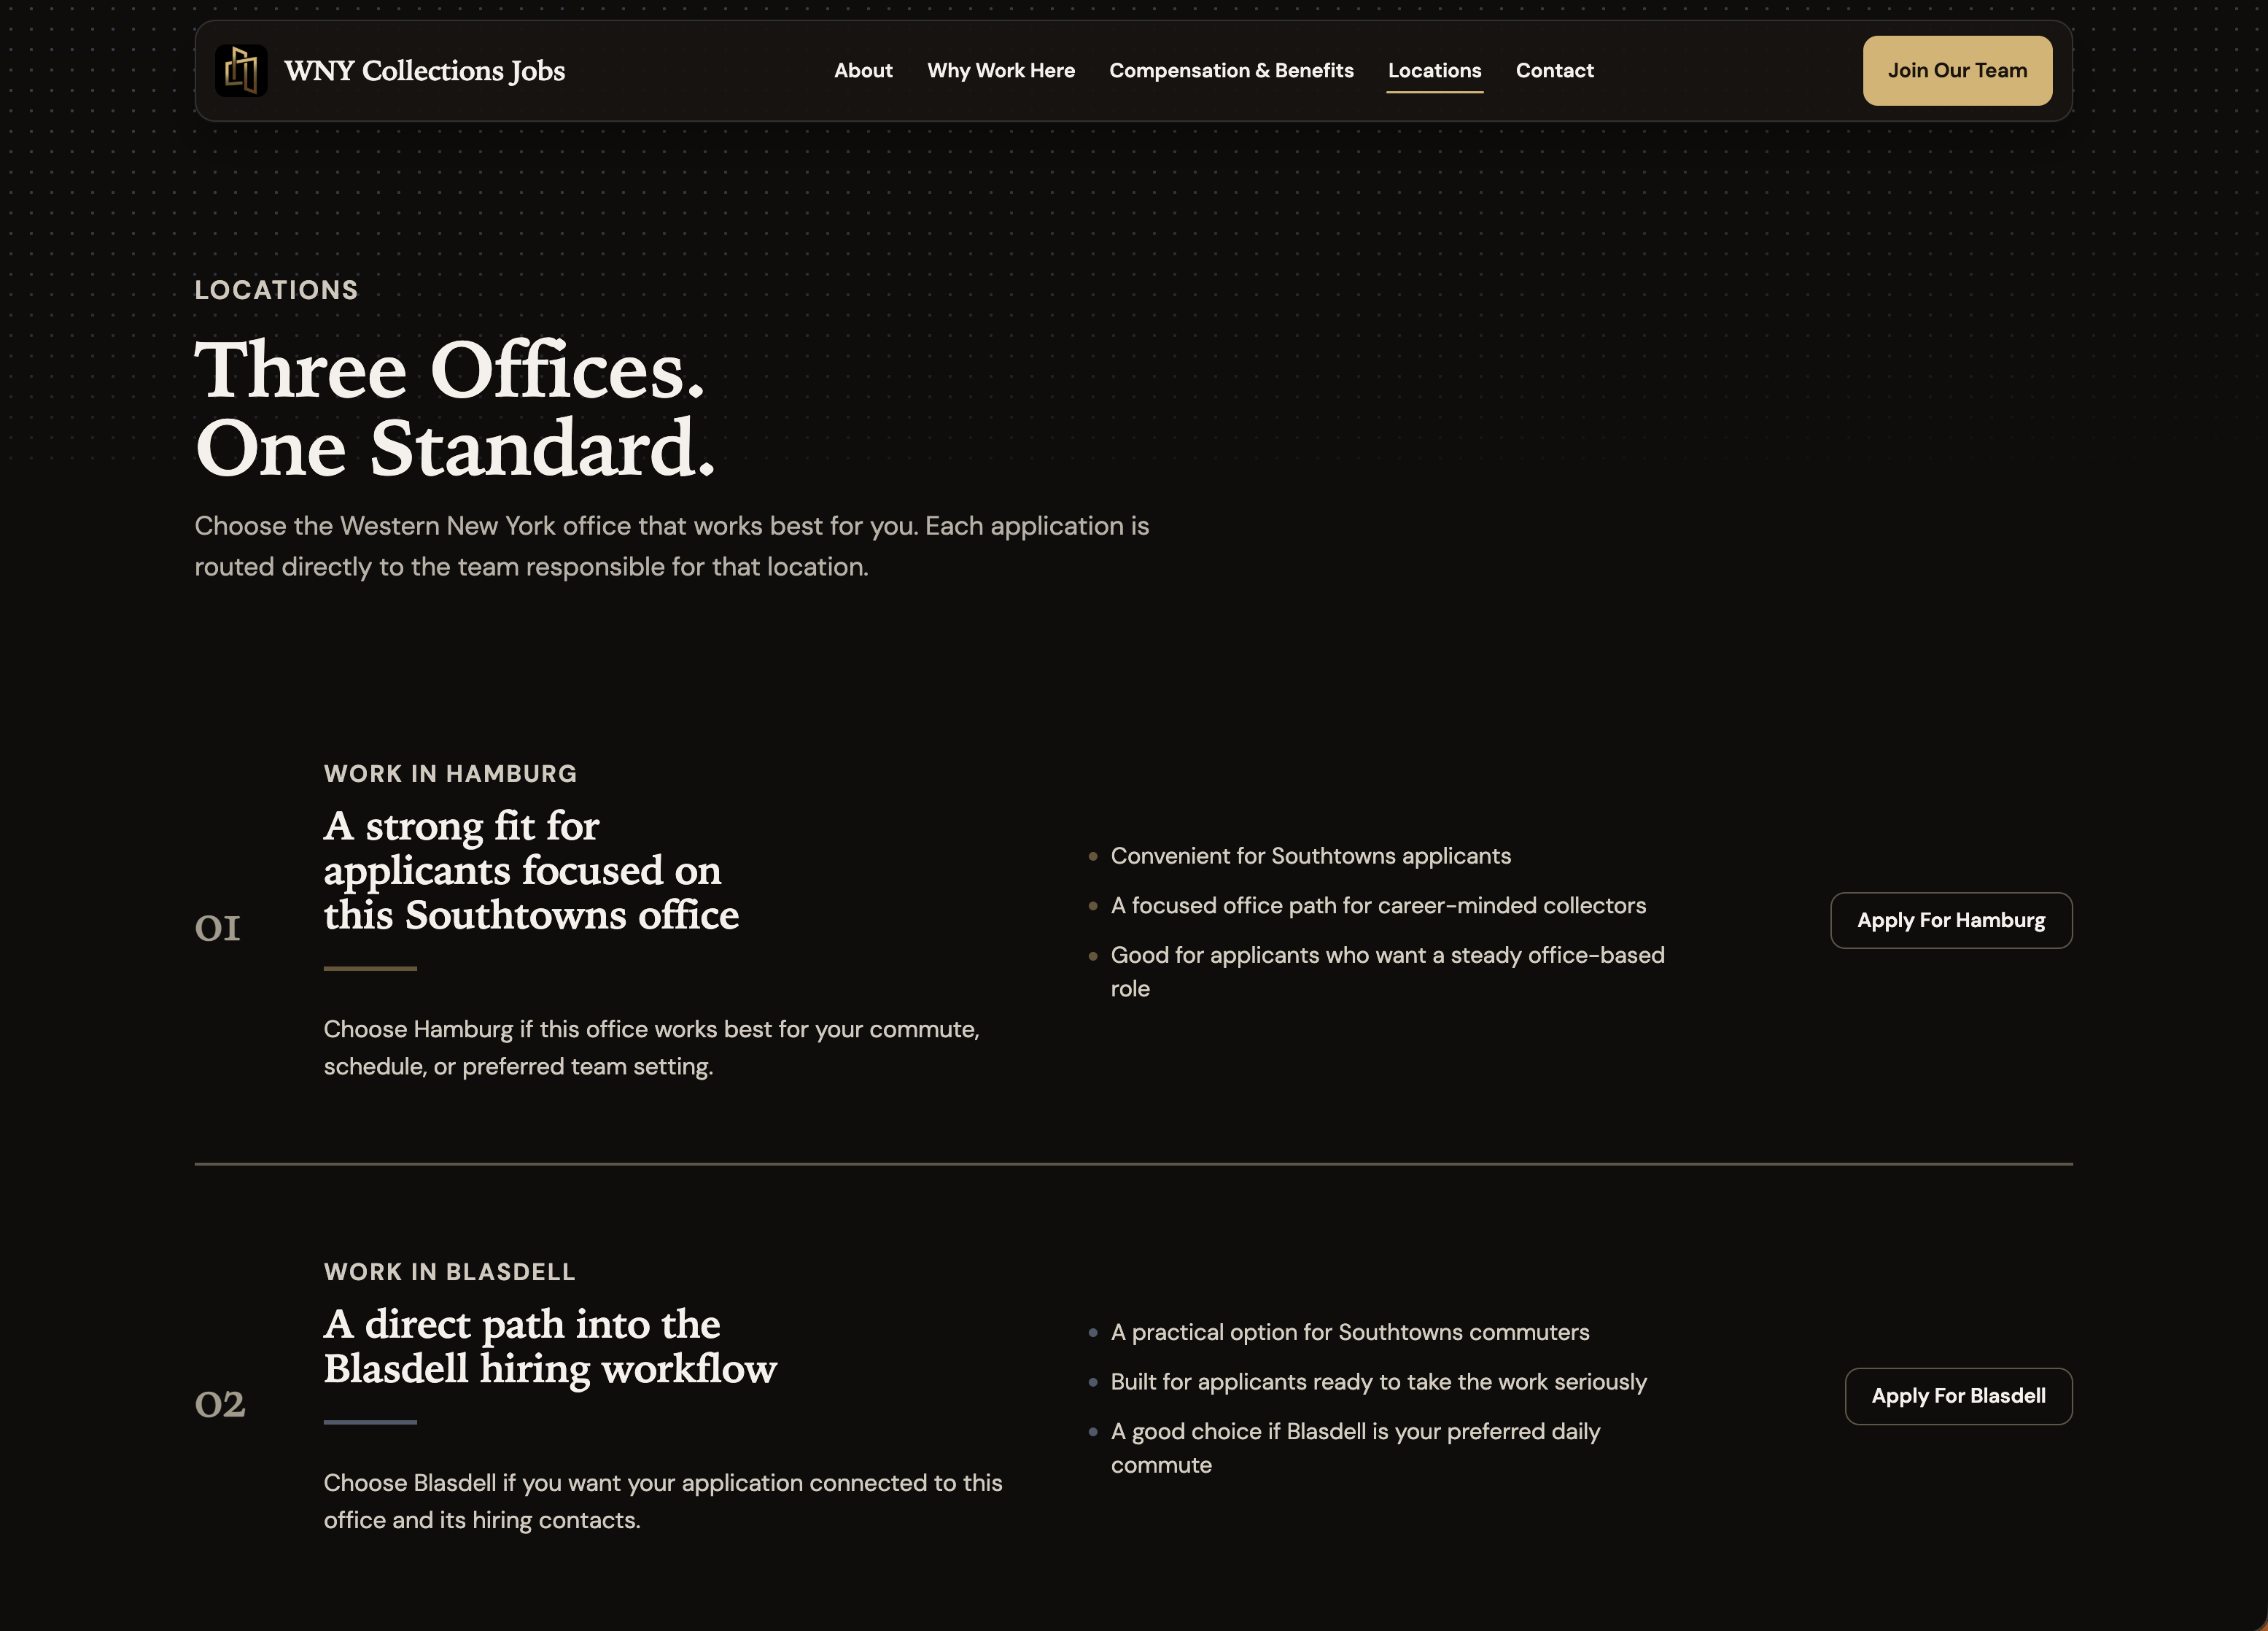Click the Blasdell hiring workflow heading
The image size is (2268, 1631).
pos(550,1346)
